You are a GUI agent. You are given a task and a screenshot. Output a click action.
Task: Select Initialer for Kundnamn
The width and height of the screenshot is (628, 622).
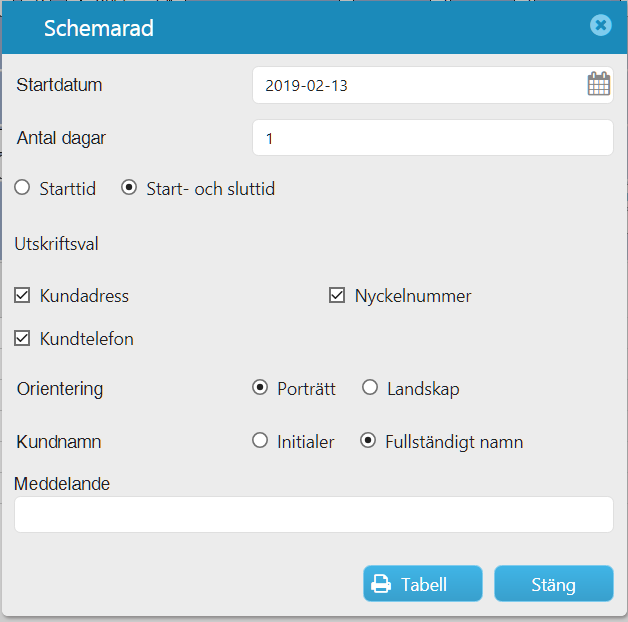(260, 440)
